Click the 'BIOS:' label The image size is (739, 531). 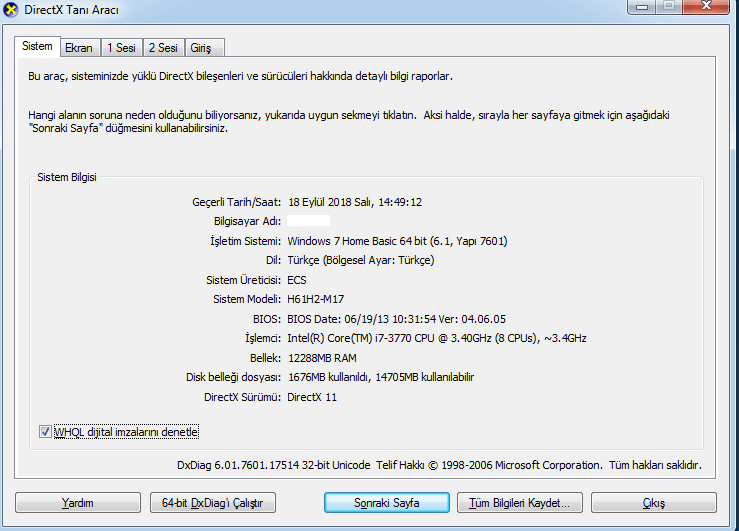coord(267,319)
